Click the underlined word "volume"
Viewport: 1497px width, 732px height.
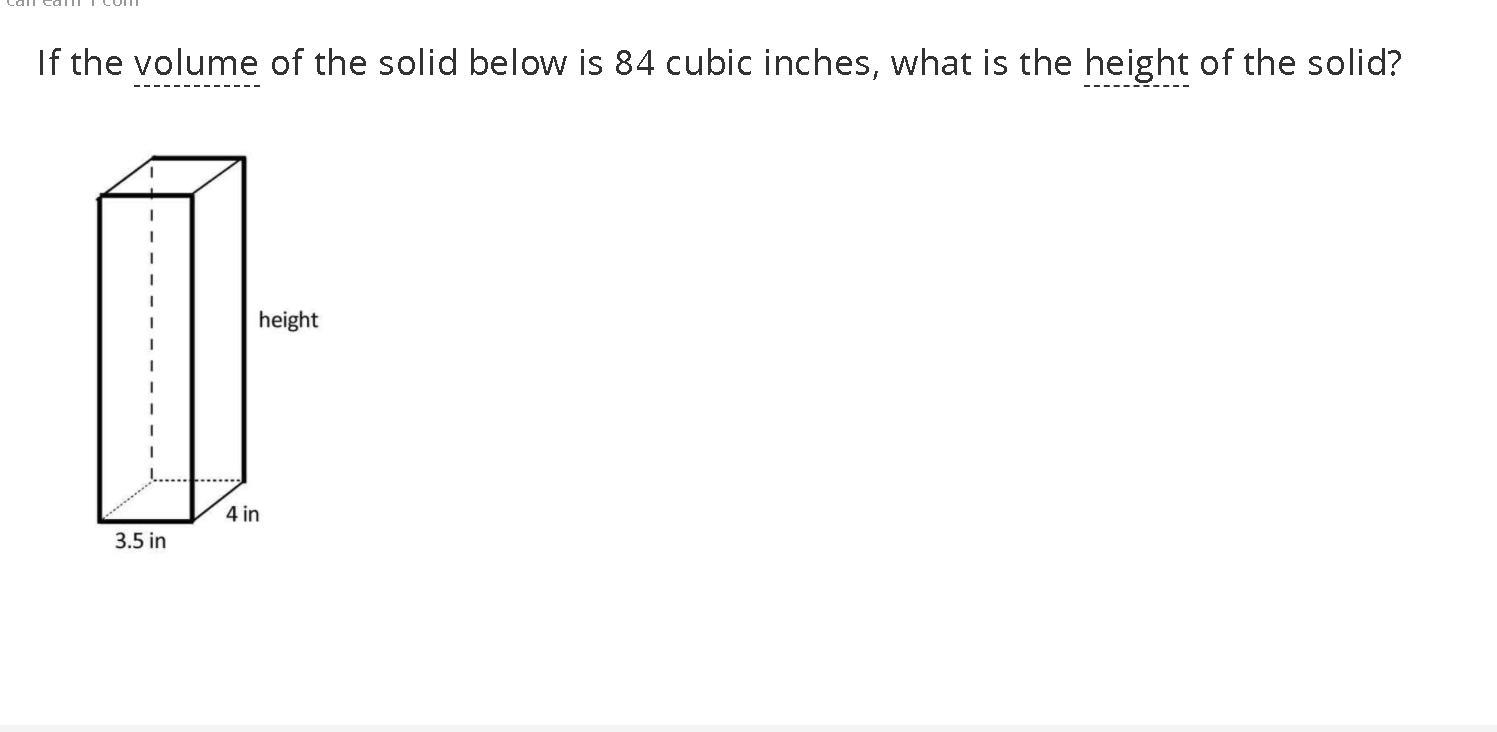click(195, 63)
